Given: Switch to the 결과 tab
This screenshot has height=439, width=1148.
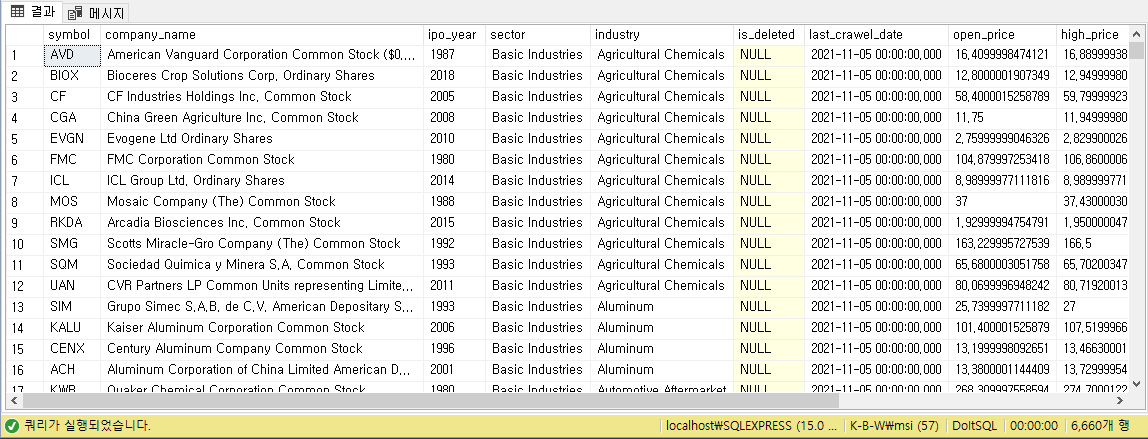Looking at the screenshot, I should coord(33,12).
